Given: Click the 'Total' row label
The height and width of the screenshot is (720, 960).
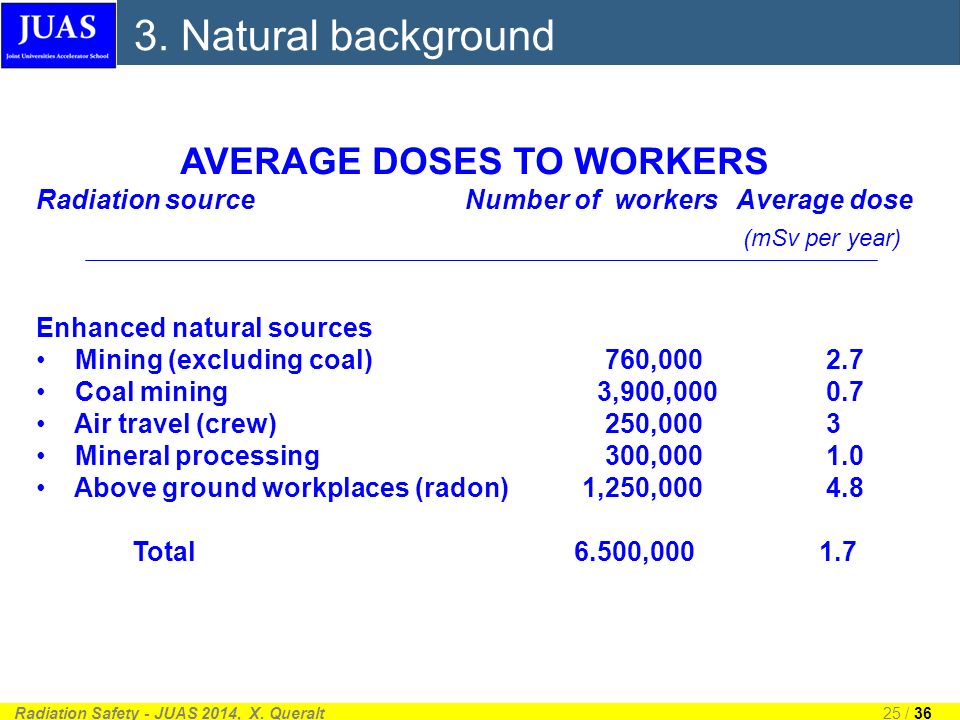Looking at the screenshot, I should pos(164,552).
